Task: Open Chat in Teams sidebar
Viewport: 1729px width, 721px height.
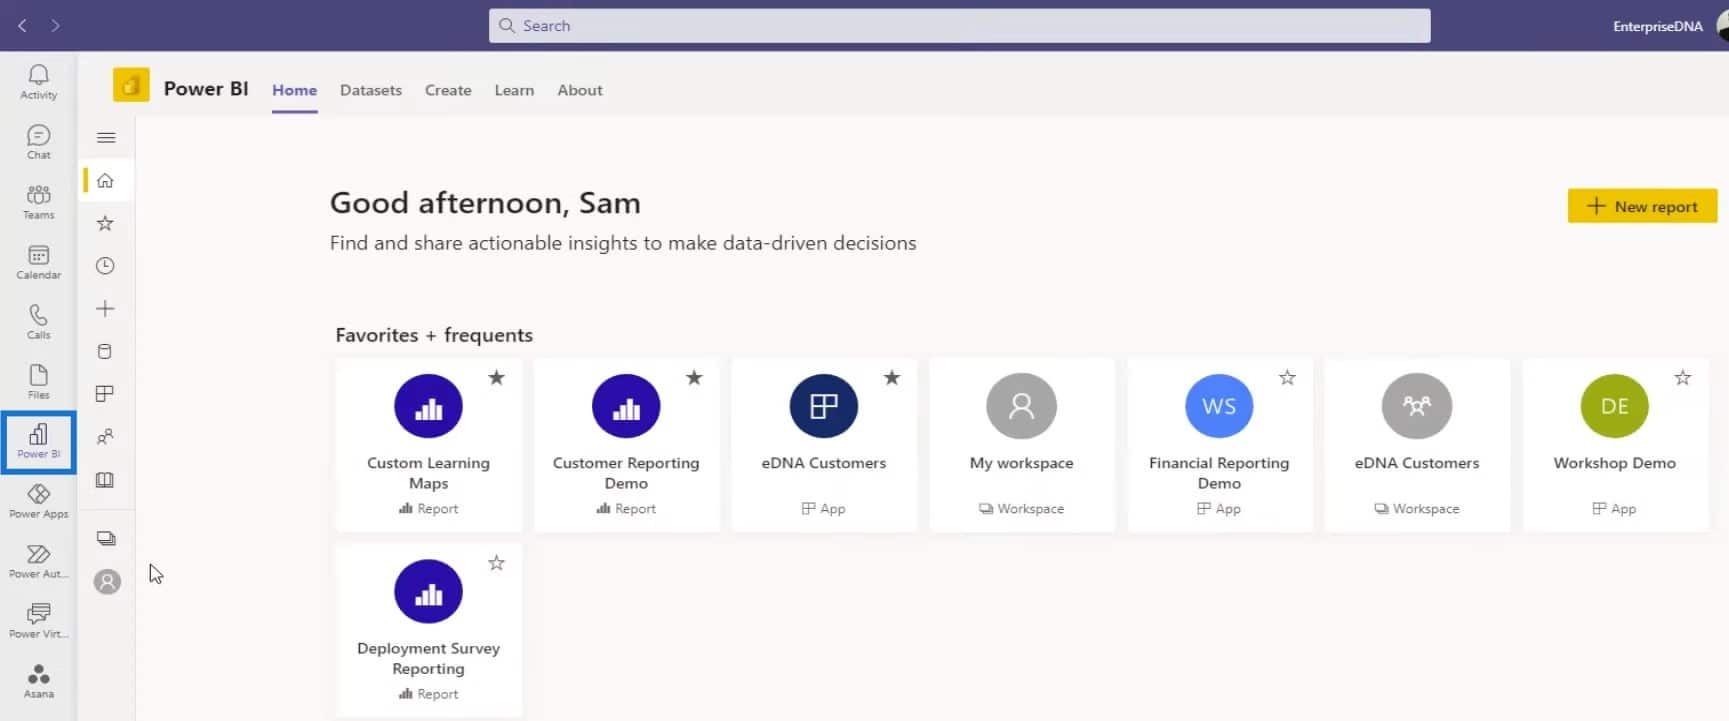Action: tap(38, 142)
